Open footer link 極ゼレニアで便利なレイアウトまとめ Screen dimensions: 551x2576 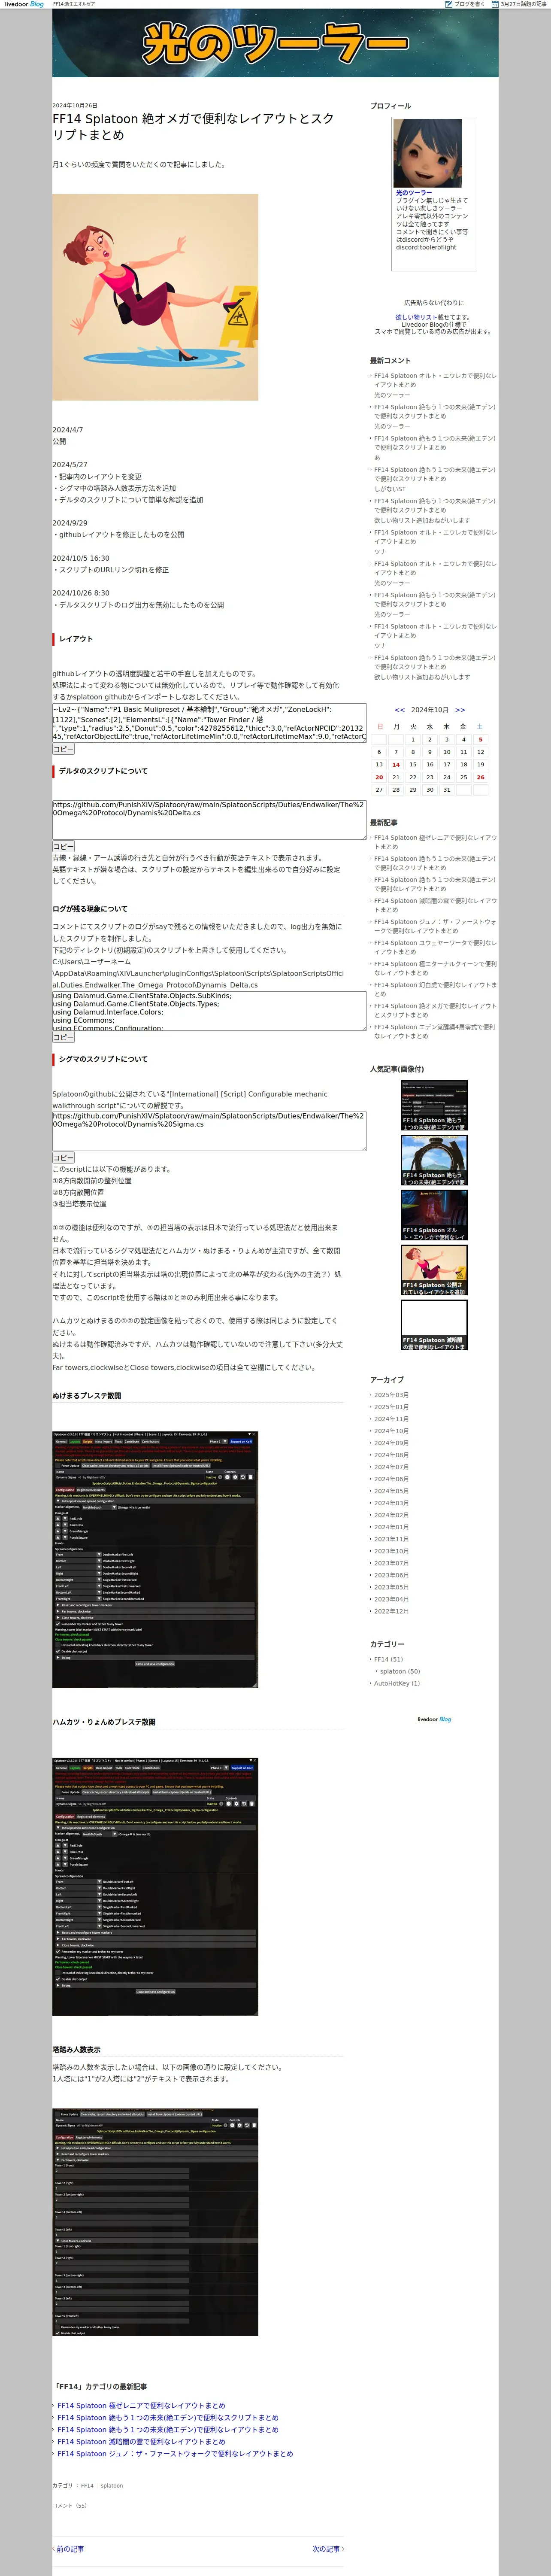[x=141, y=2406]
